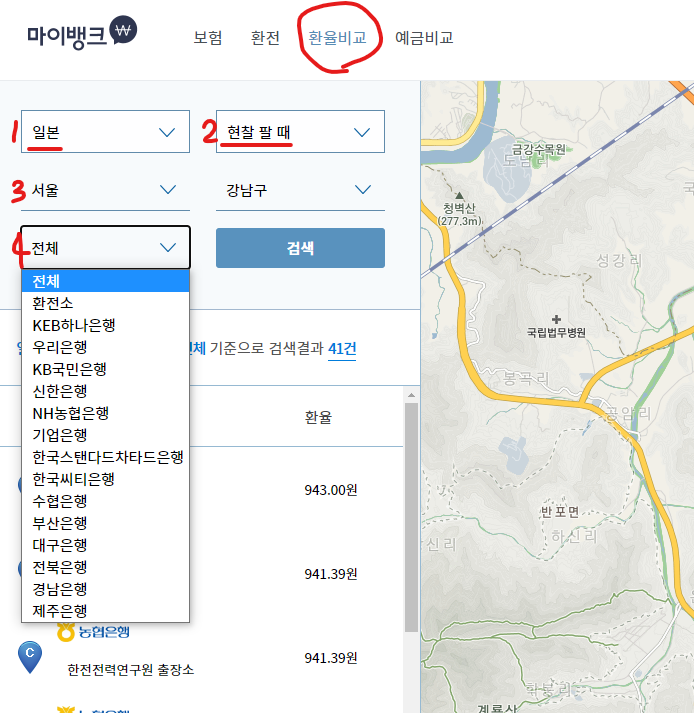Viewport: 694px width, 713px height.
Task: Click the 농협은행 logo
Action: (x=93, y=632)
